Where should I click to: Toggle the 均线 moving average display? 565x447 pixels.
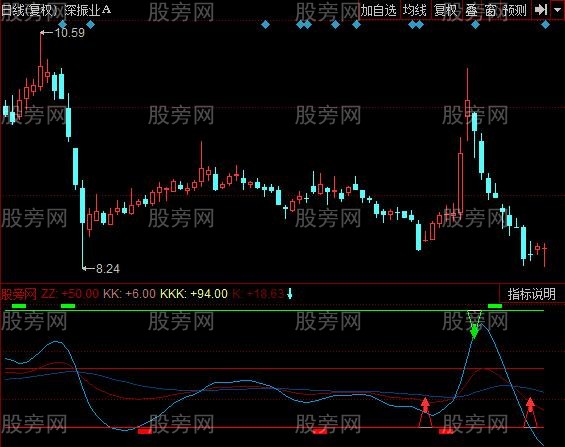415,10
